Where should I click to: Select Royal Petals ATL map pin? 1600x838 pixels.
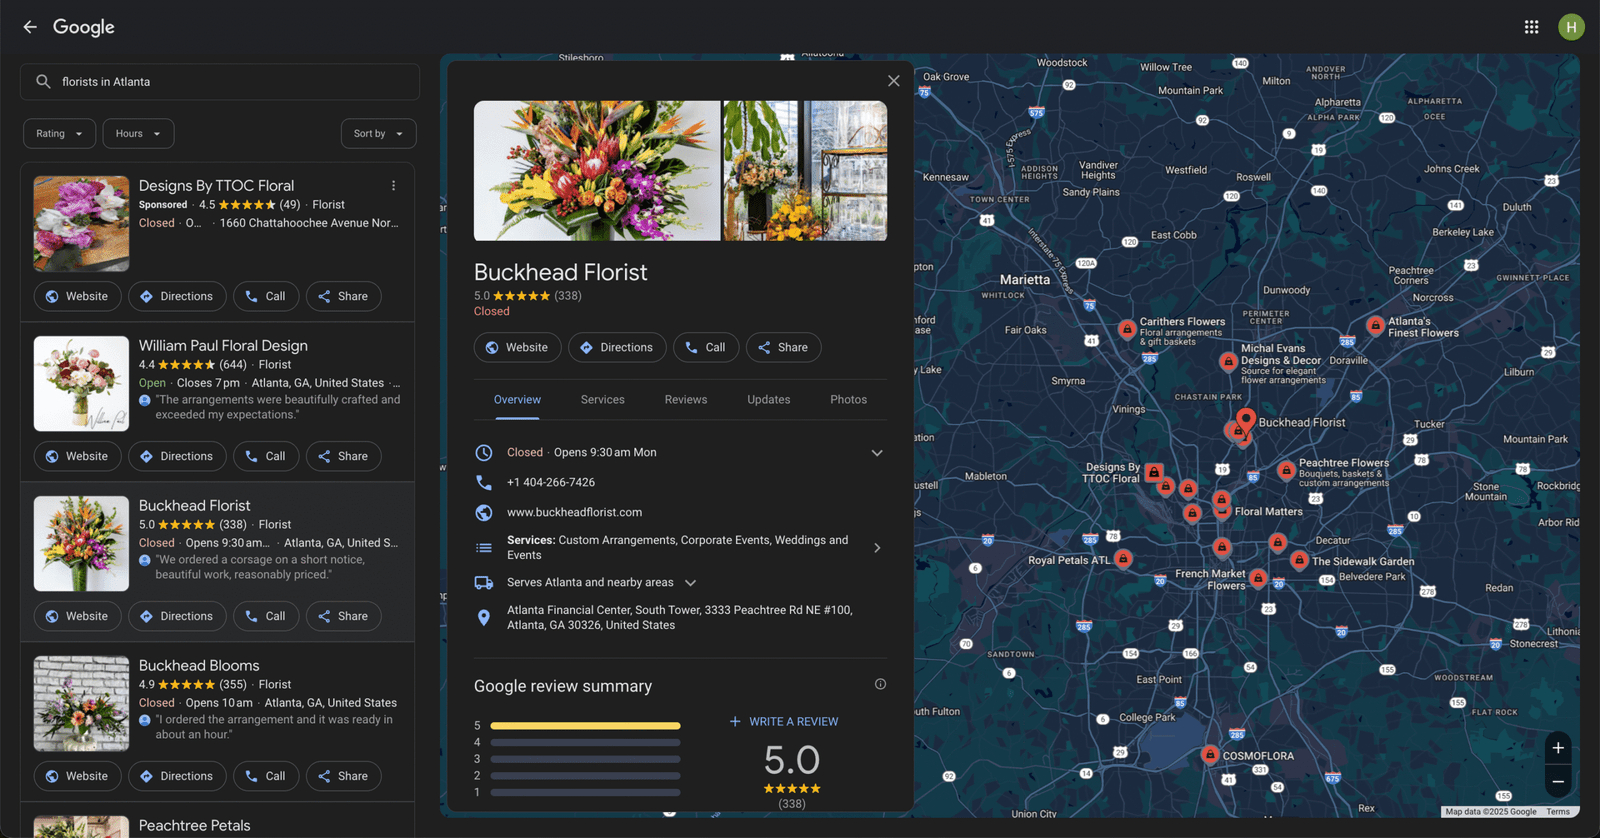click(x=1123, y=559)
